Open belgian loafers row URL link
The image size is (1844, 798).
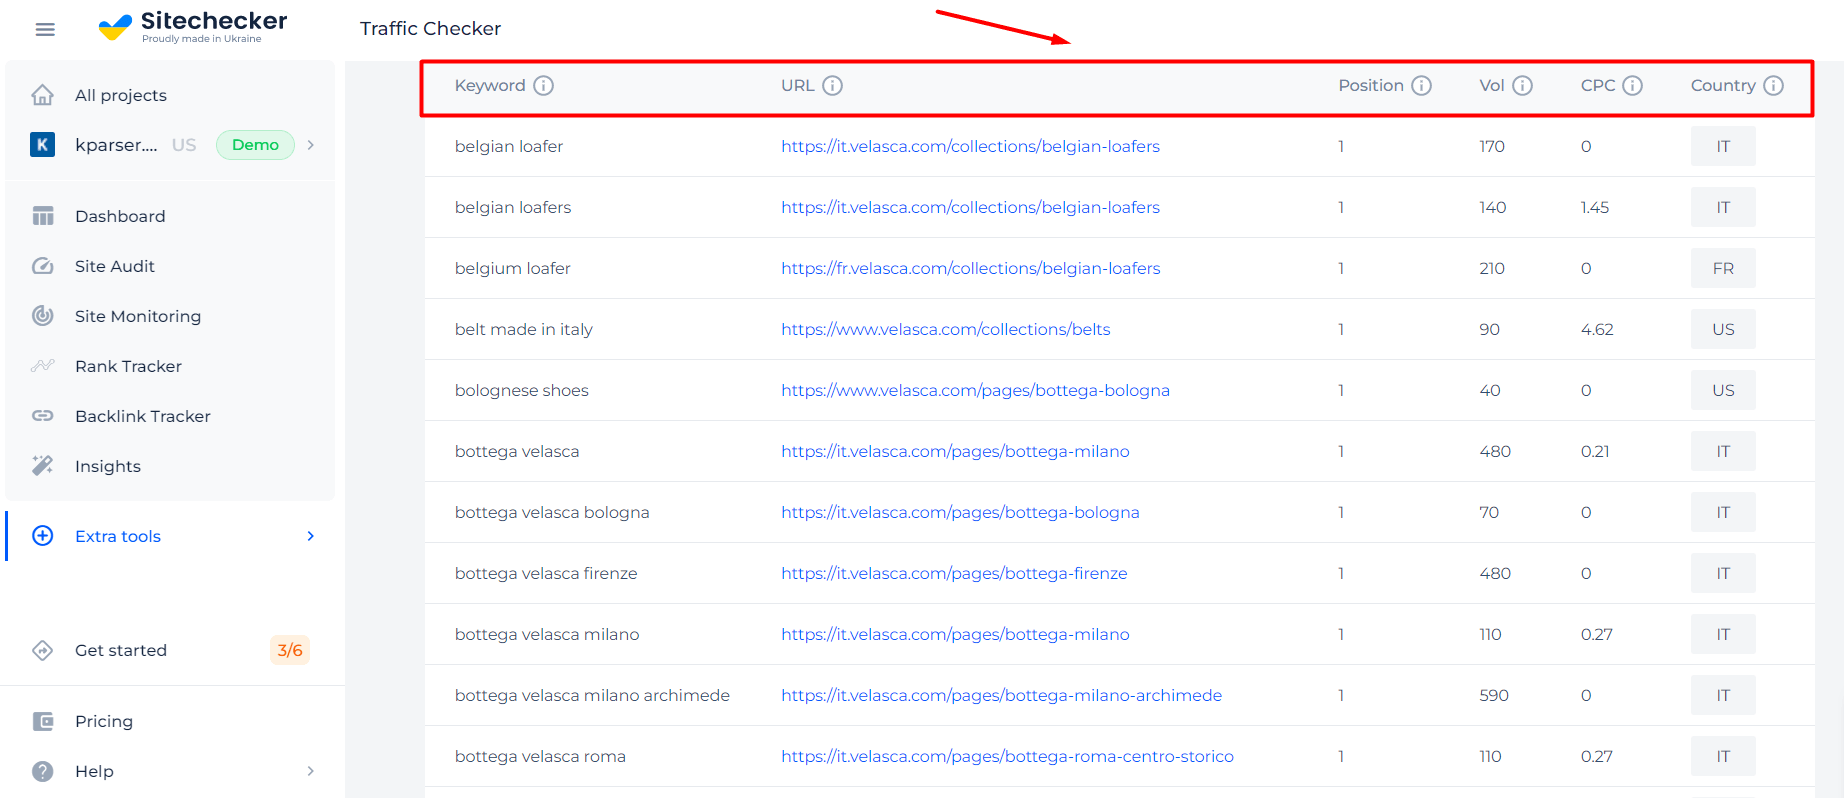click(970, 207)
